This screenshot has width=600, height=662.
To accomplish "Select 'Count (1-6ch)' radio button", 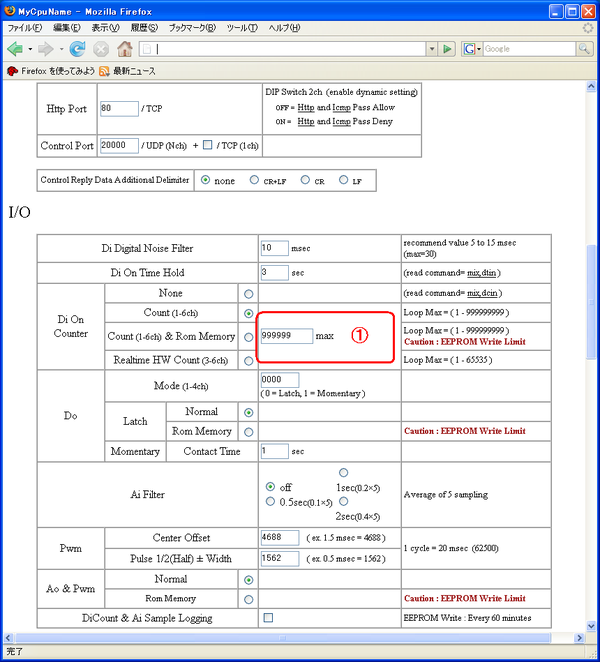I will click(249, 314).
